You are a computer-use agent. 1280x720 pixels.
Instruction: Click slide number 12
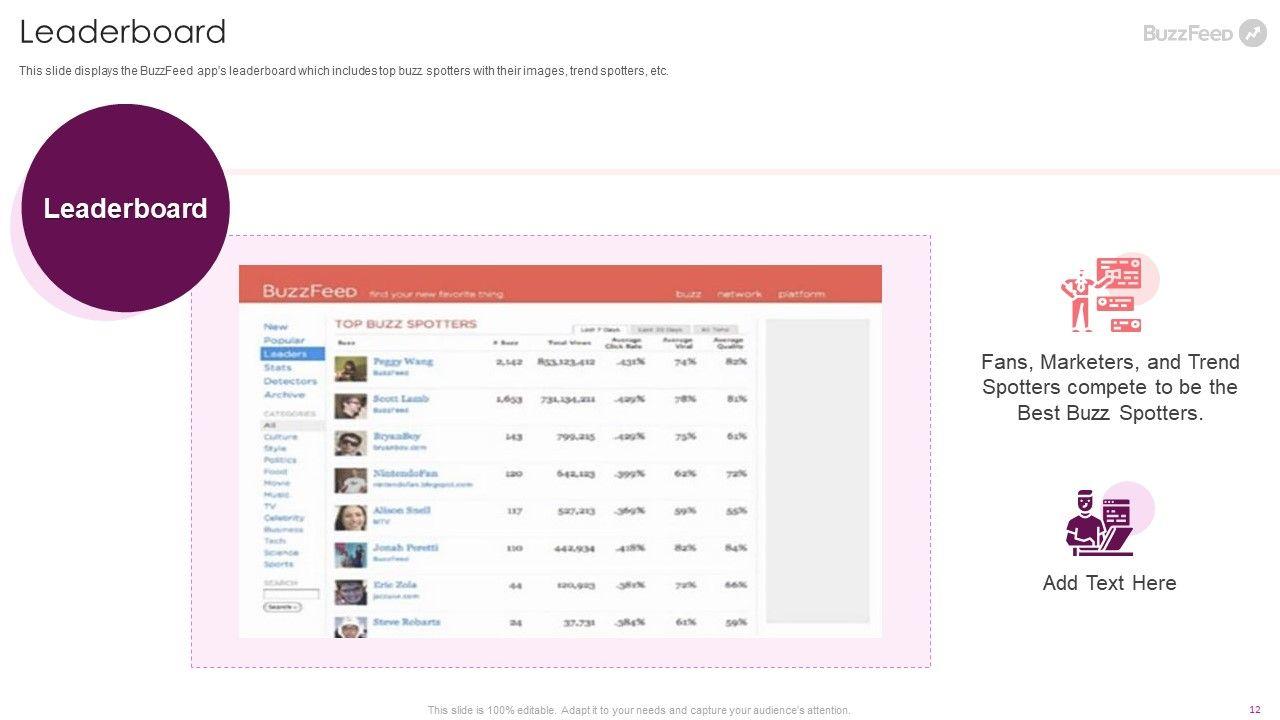point(1255,710)
